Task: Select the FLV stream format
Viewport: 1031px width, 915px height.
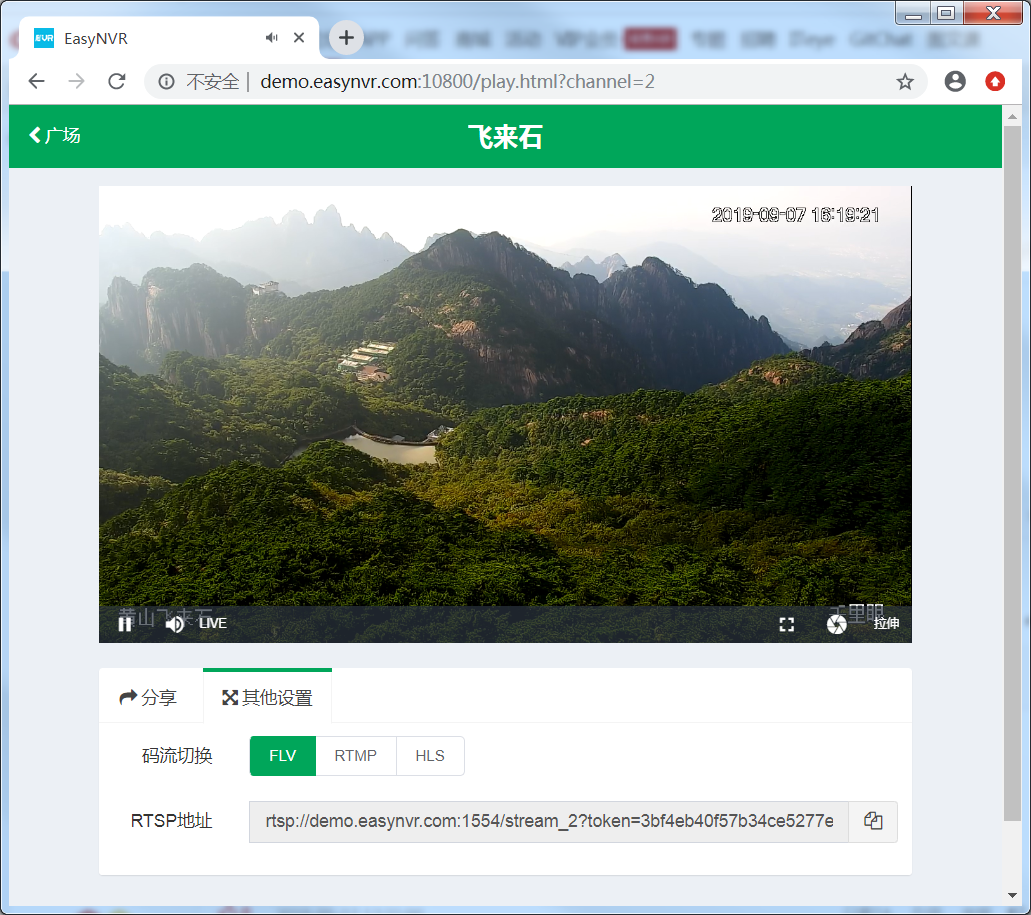Action: click(283, 756)
